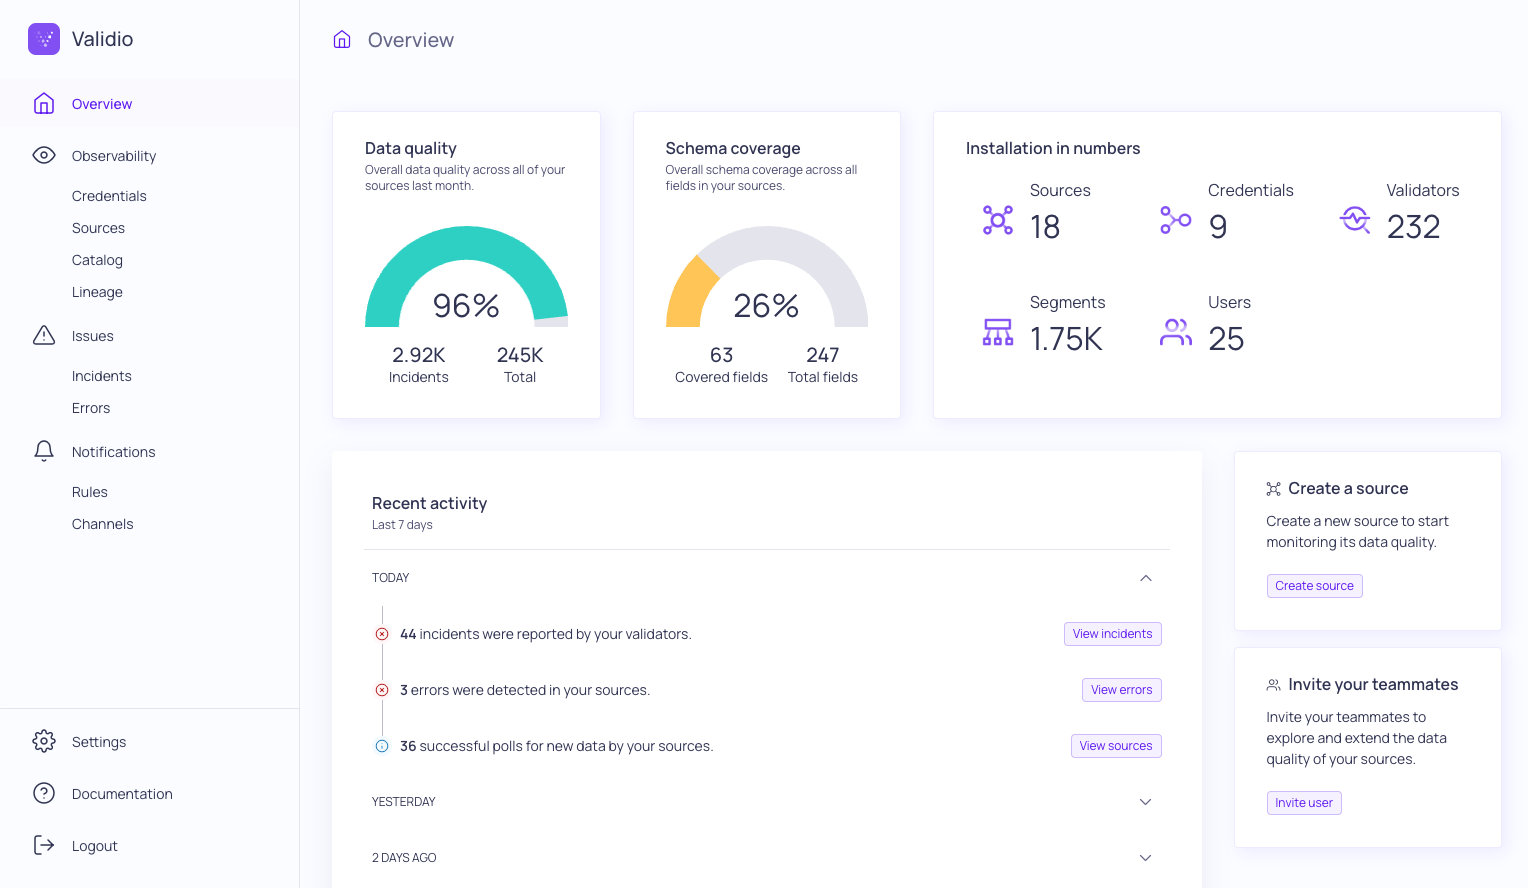Click the Create source button

[1314, 585]
